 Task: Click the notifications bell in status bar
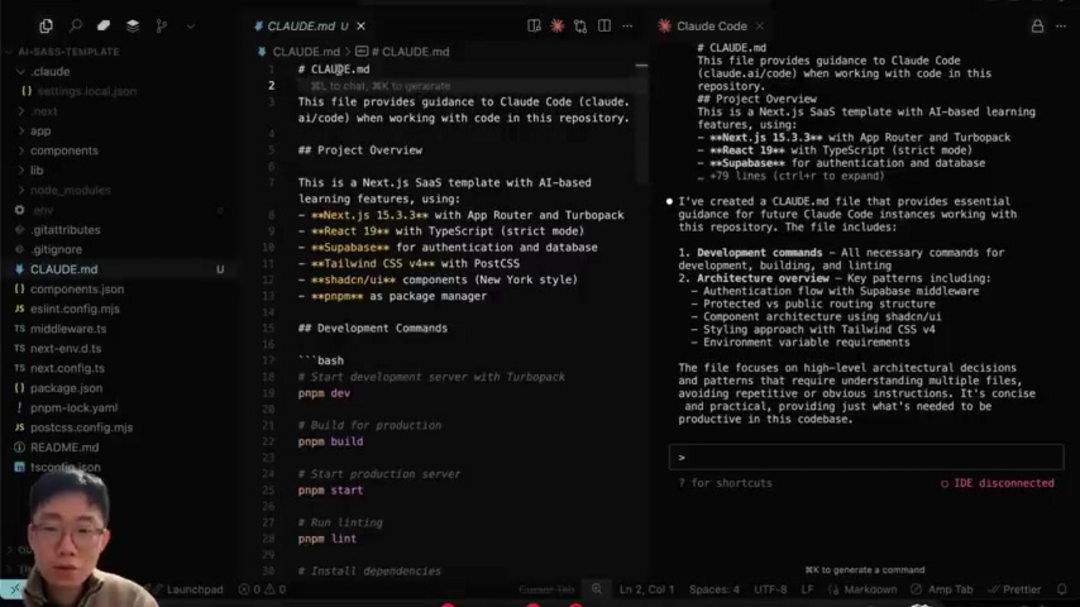coord(1062,590)
